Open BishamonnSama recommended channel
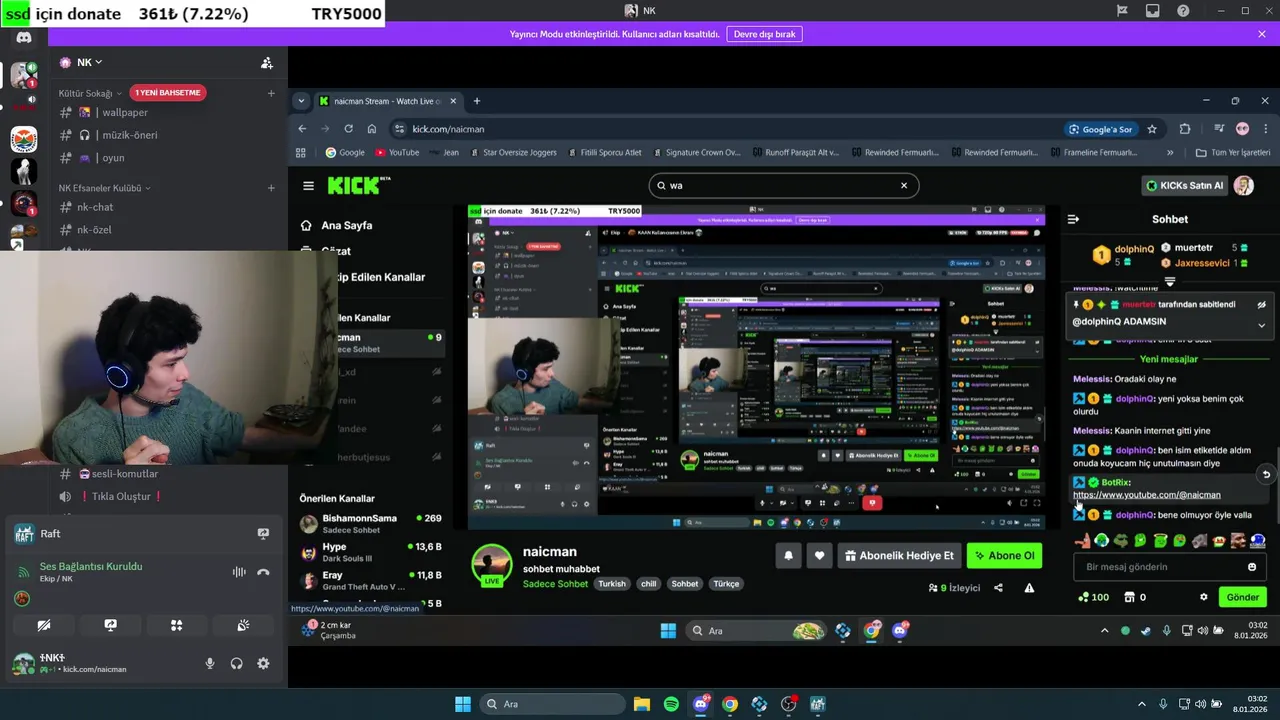This screenshot has width=1280, height=720. point(370,523)
